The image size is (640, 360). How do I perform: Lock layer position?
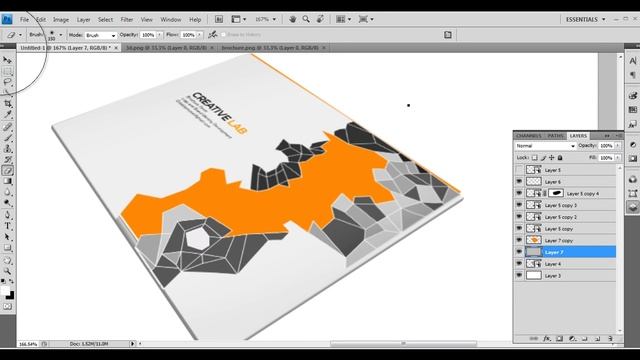click(x=551, y=158)
